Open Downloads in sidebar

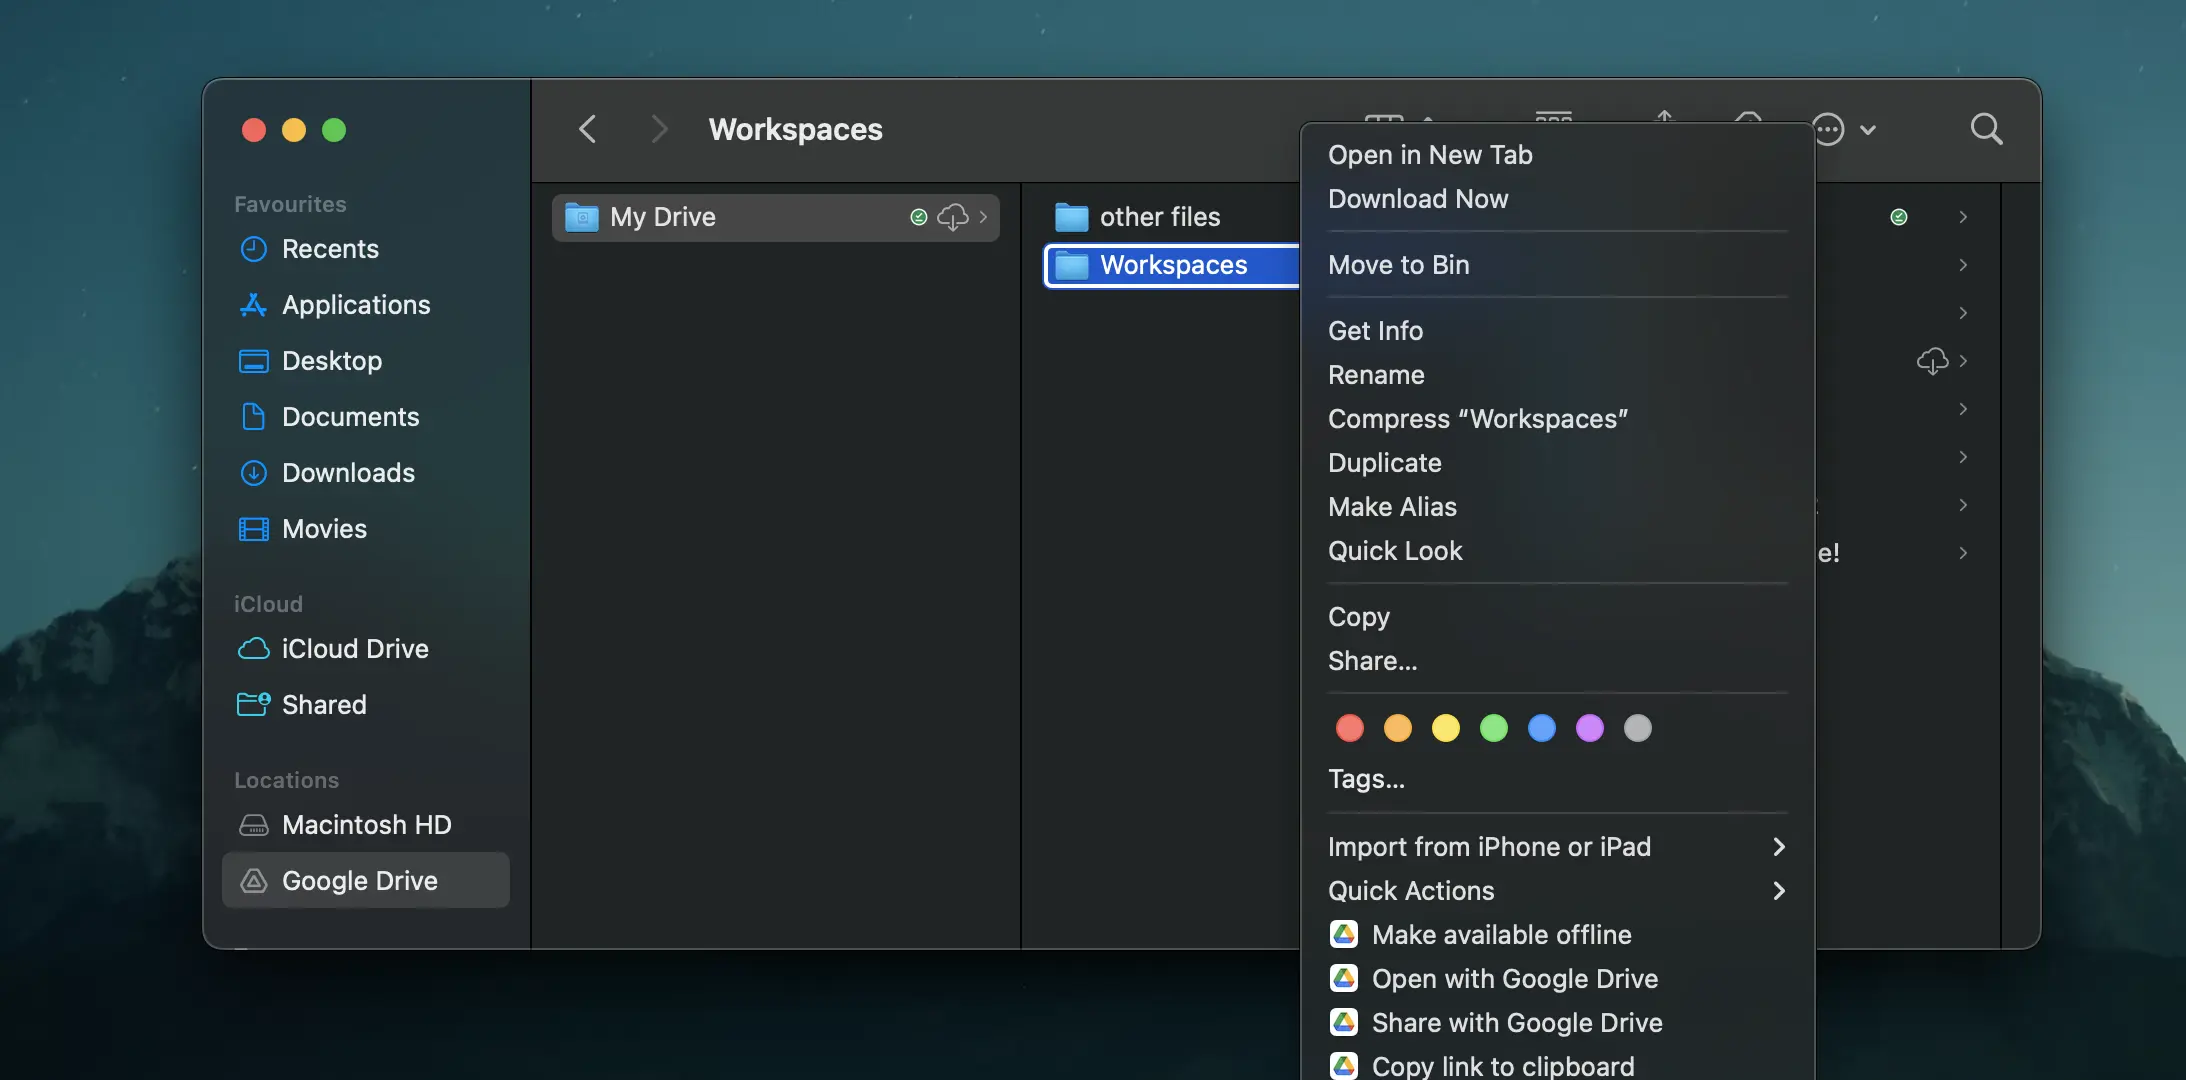pos(348,473)
